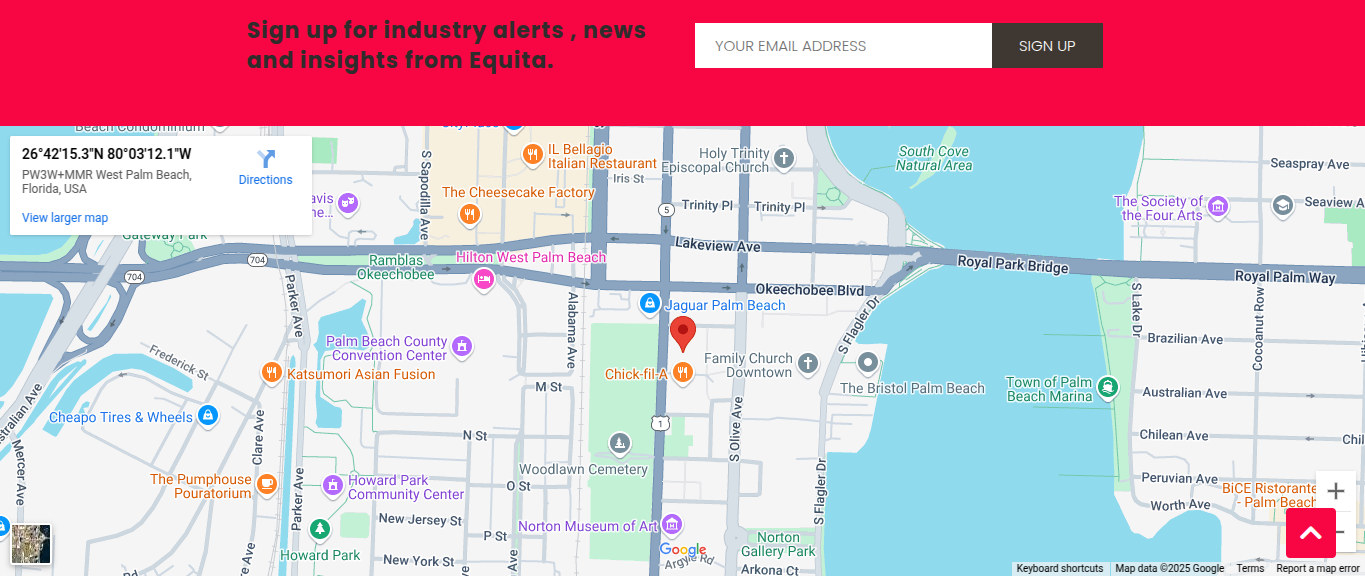Viewport: 1365px width, 582px height.
Task: Click the Norton Gallery Park label
Action: (x=778, y=544)
